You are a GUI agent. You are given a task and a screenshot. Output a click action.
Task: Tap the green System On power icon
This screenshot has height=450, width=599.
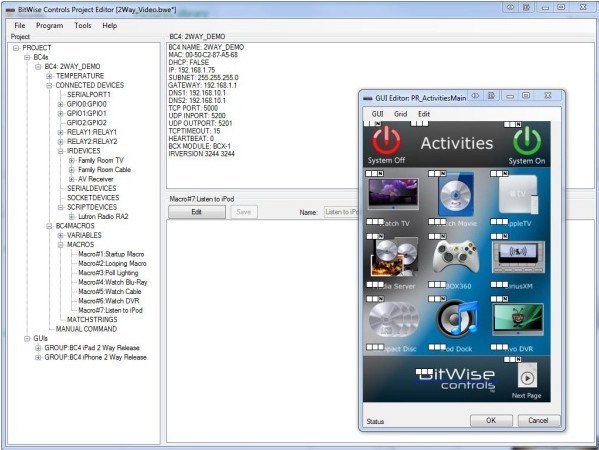tap(527, 141)
